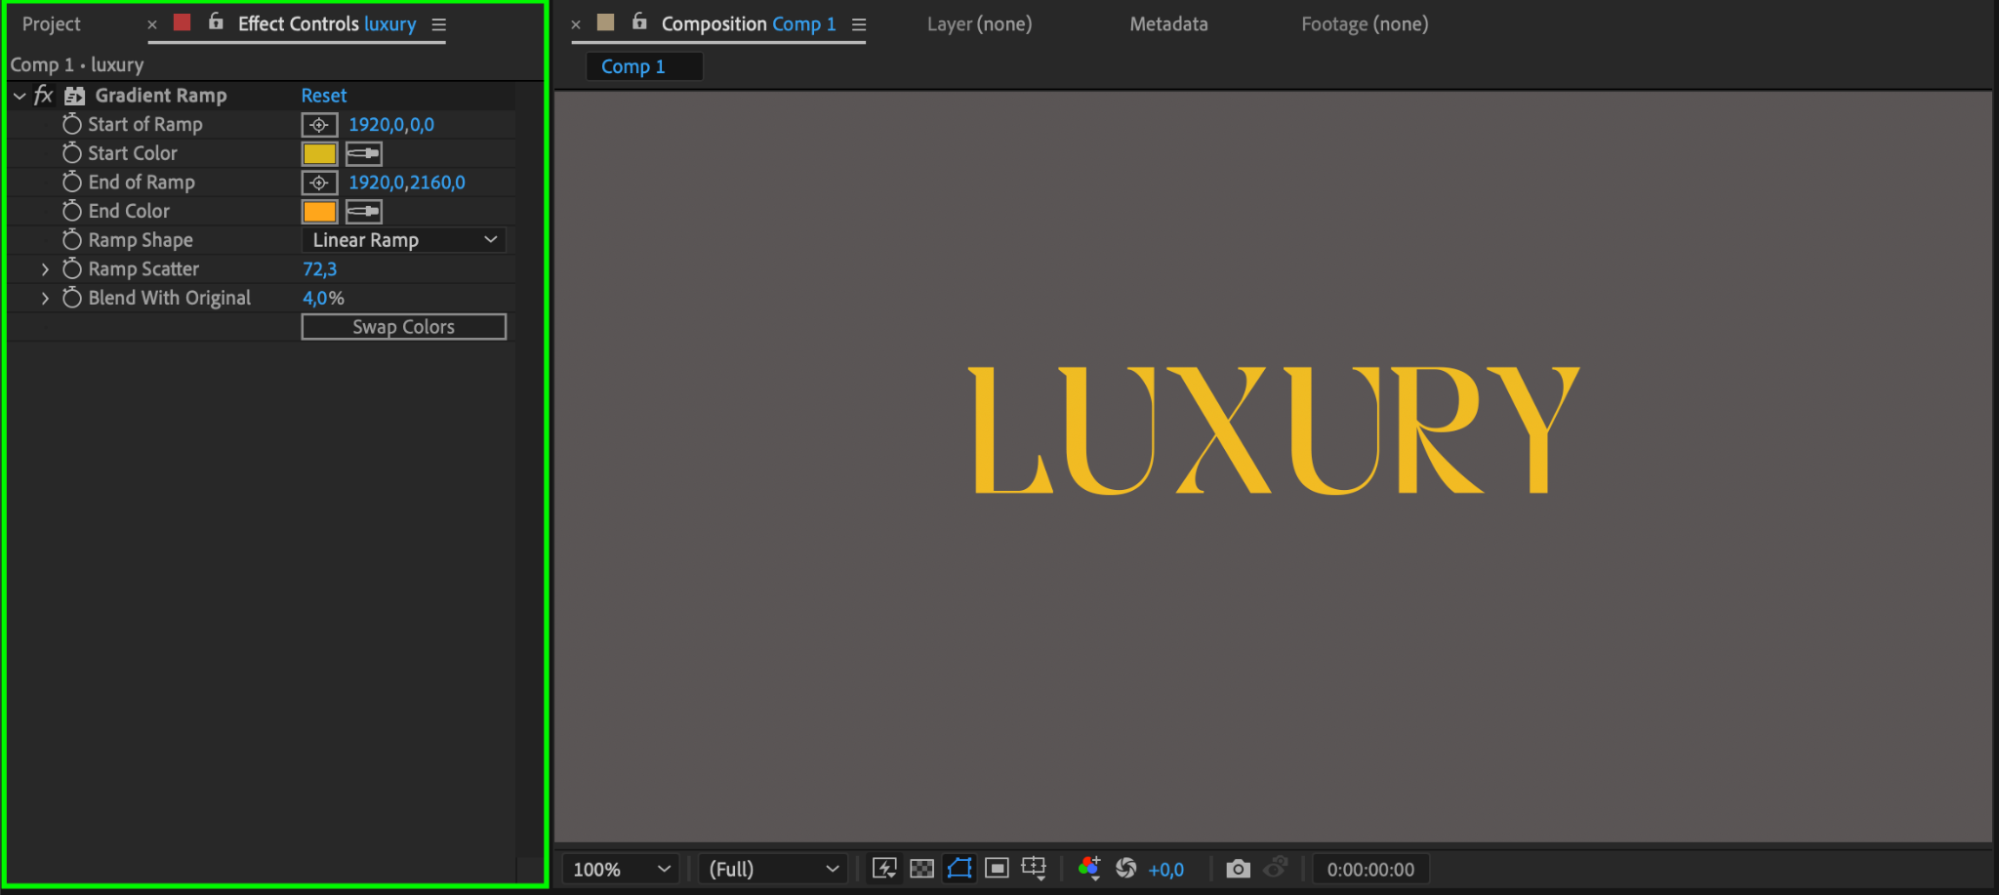Open the 100% magnification dropdown
1999x896 pixels.
coord(621,869)
